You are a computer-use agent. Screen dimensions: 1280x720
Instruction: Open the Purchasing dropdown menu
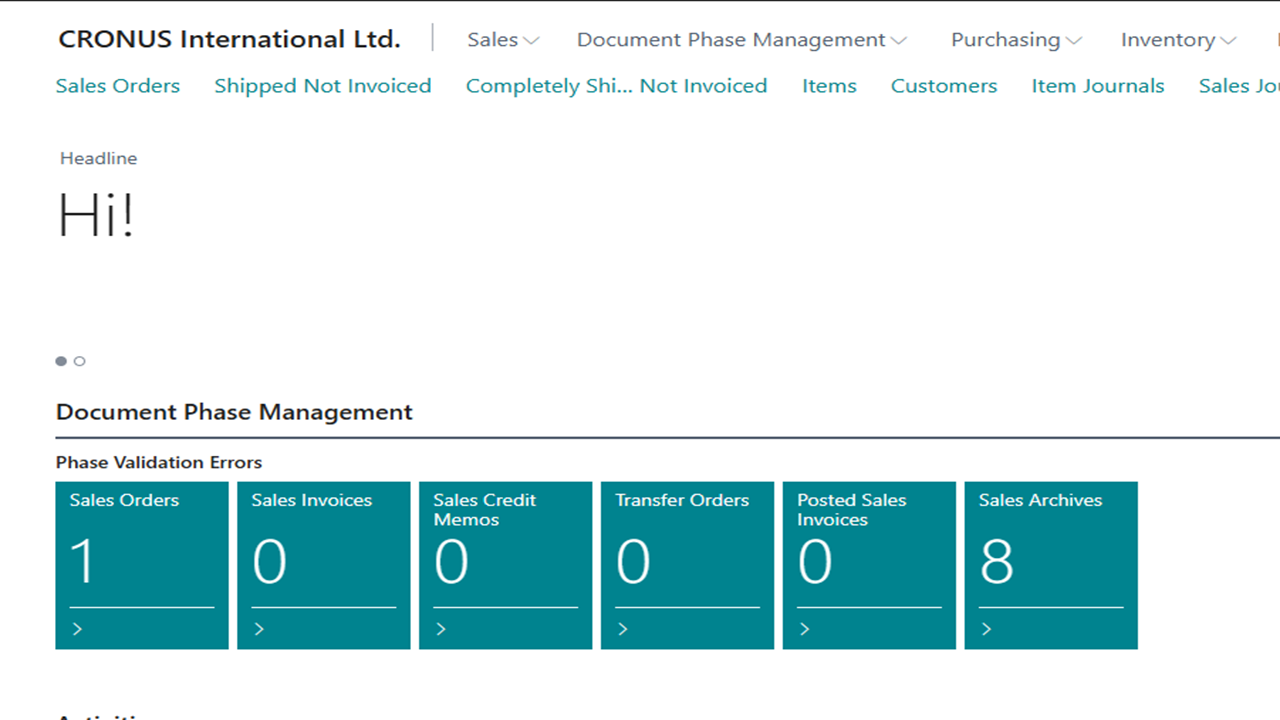point(1015,40)
